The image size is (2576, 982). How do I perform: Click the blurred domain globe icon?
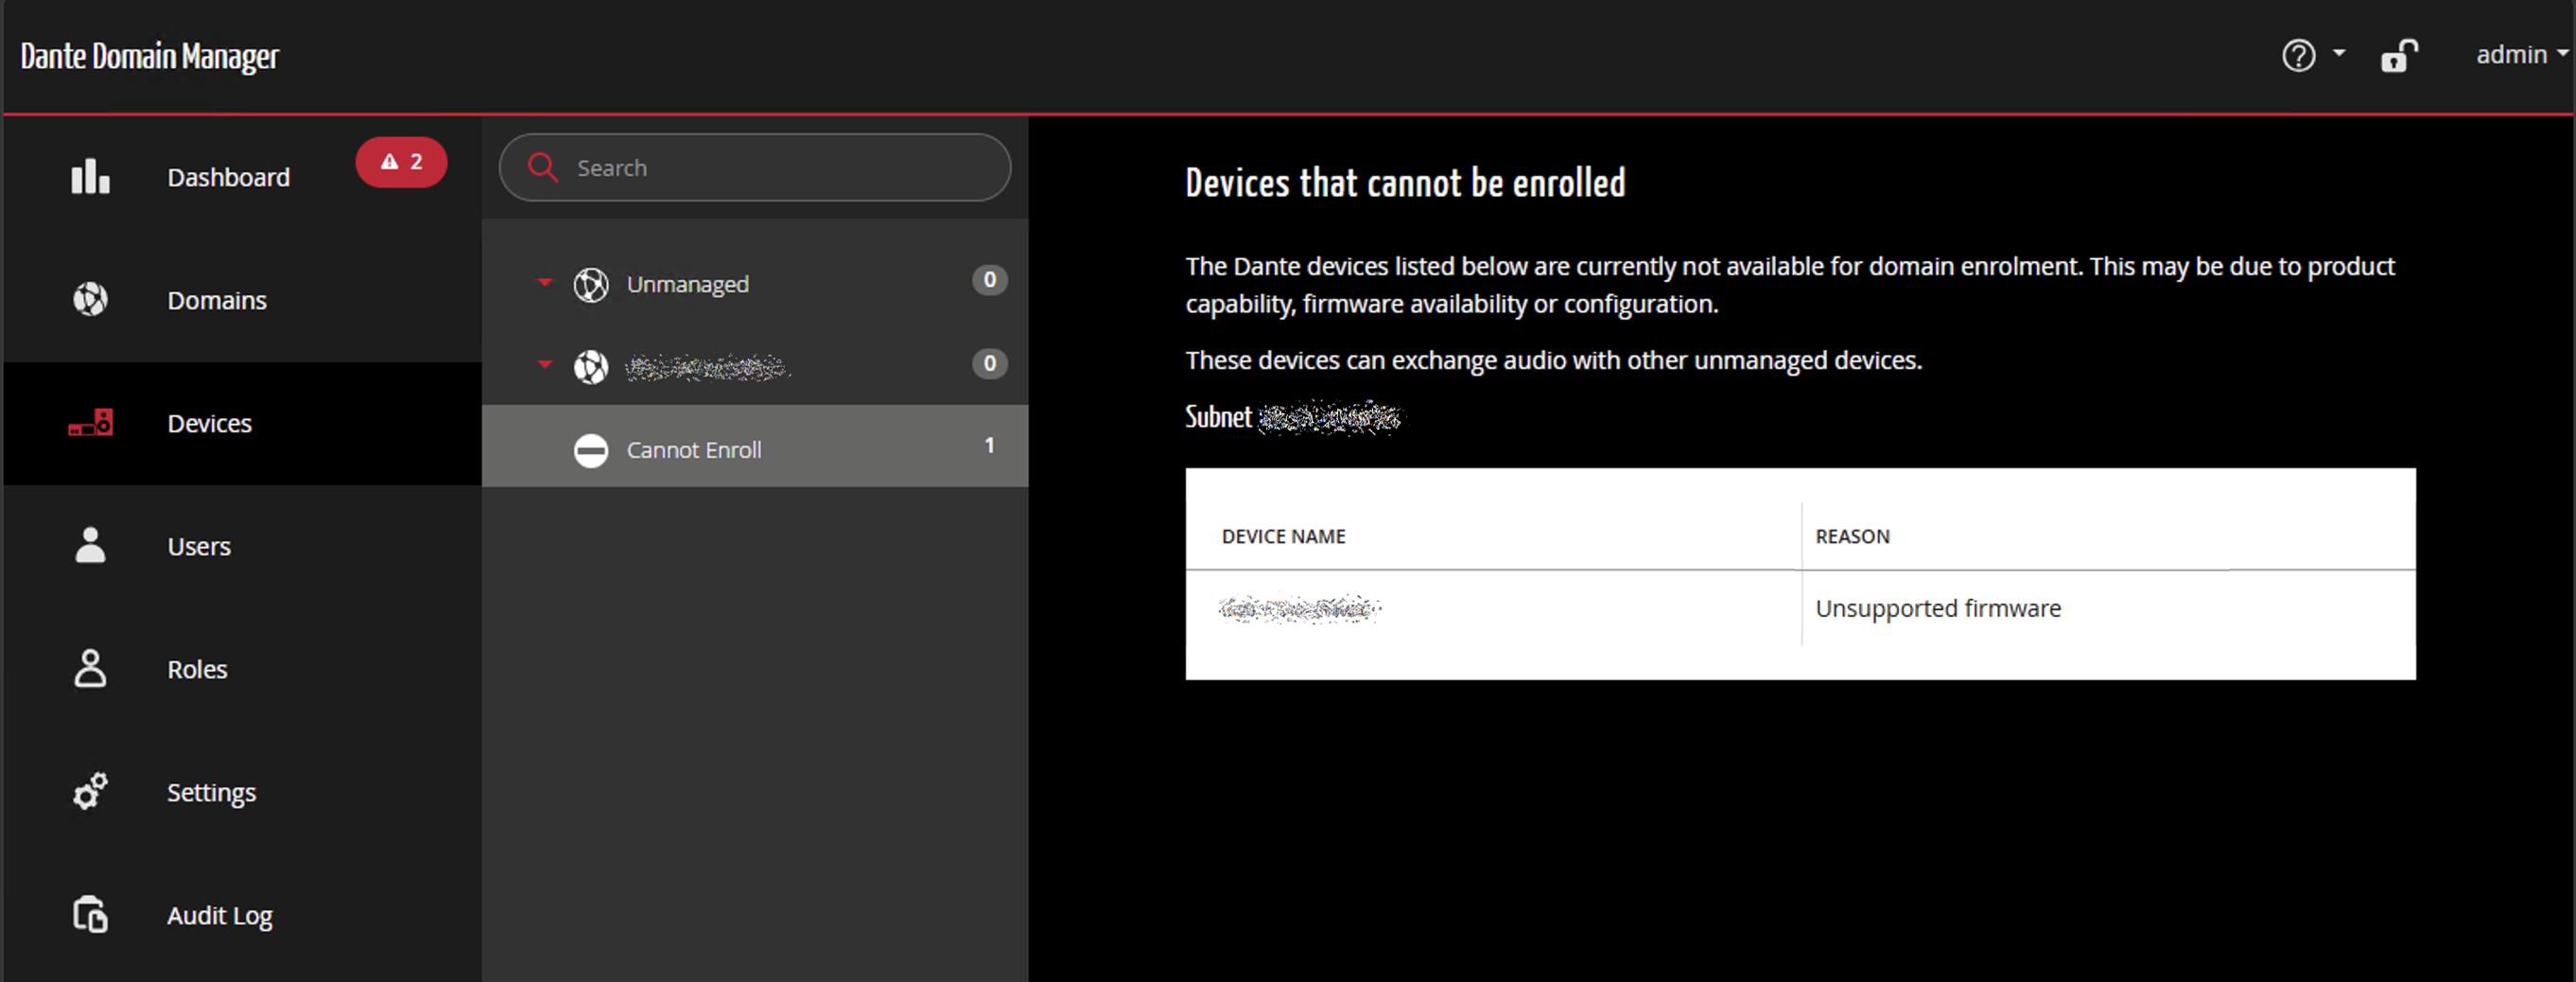point(591,367)
